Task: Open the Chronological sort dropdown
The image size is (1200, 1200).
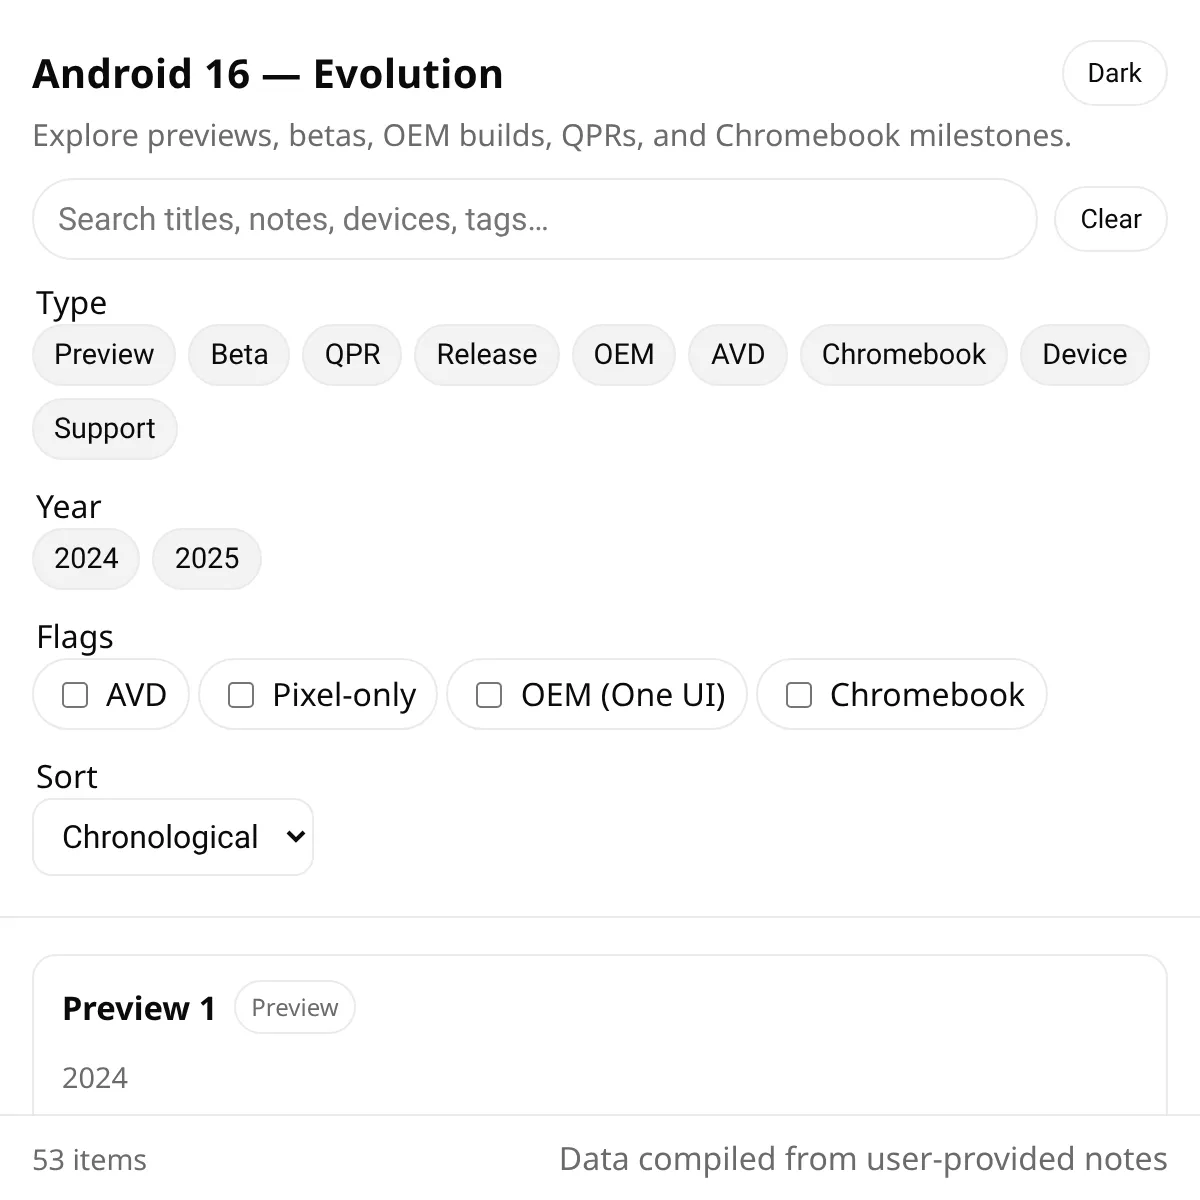Action: pyautogui.click(x=173, y=837)
